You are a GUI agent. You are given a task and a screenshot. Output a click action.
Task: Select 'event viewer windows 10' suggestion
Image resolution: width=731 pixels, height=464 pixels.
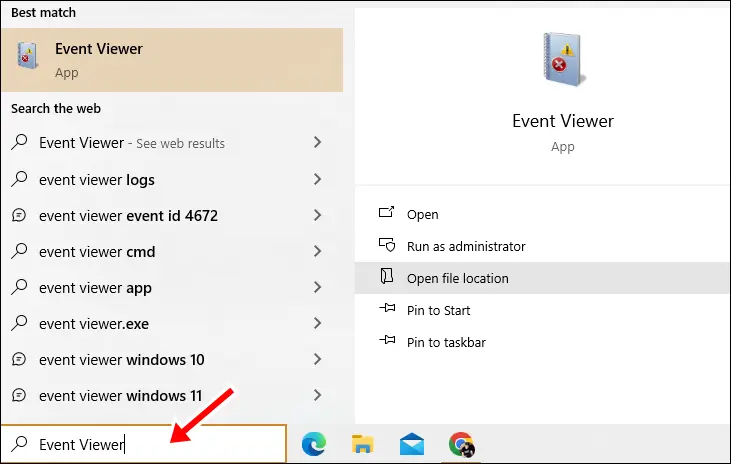pyautogui.click(x=121, y=360)
